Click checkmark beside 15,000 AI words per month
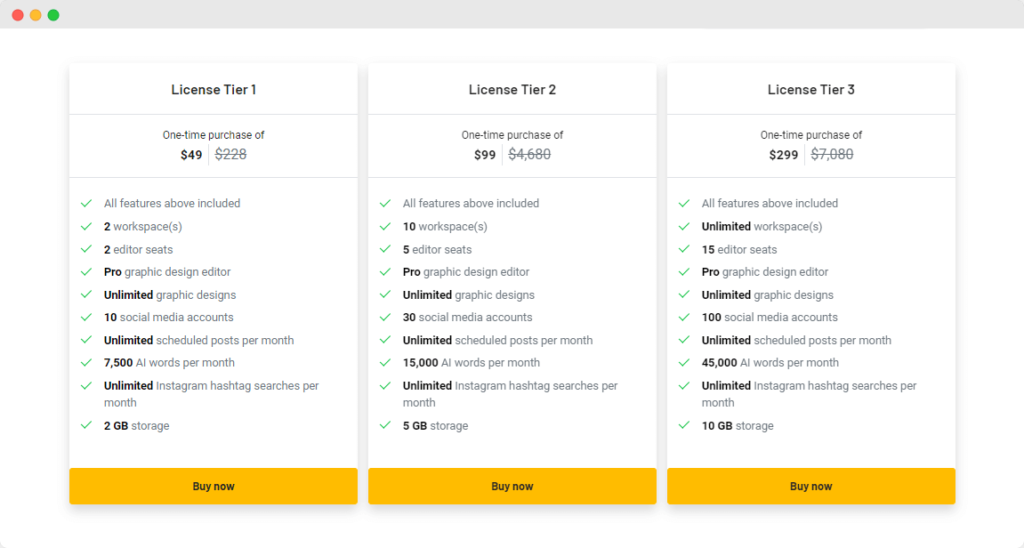This screenshot has height=548, width=1024. click(385, 363)
